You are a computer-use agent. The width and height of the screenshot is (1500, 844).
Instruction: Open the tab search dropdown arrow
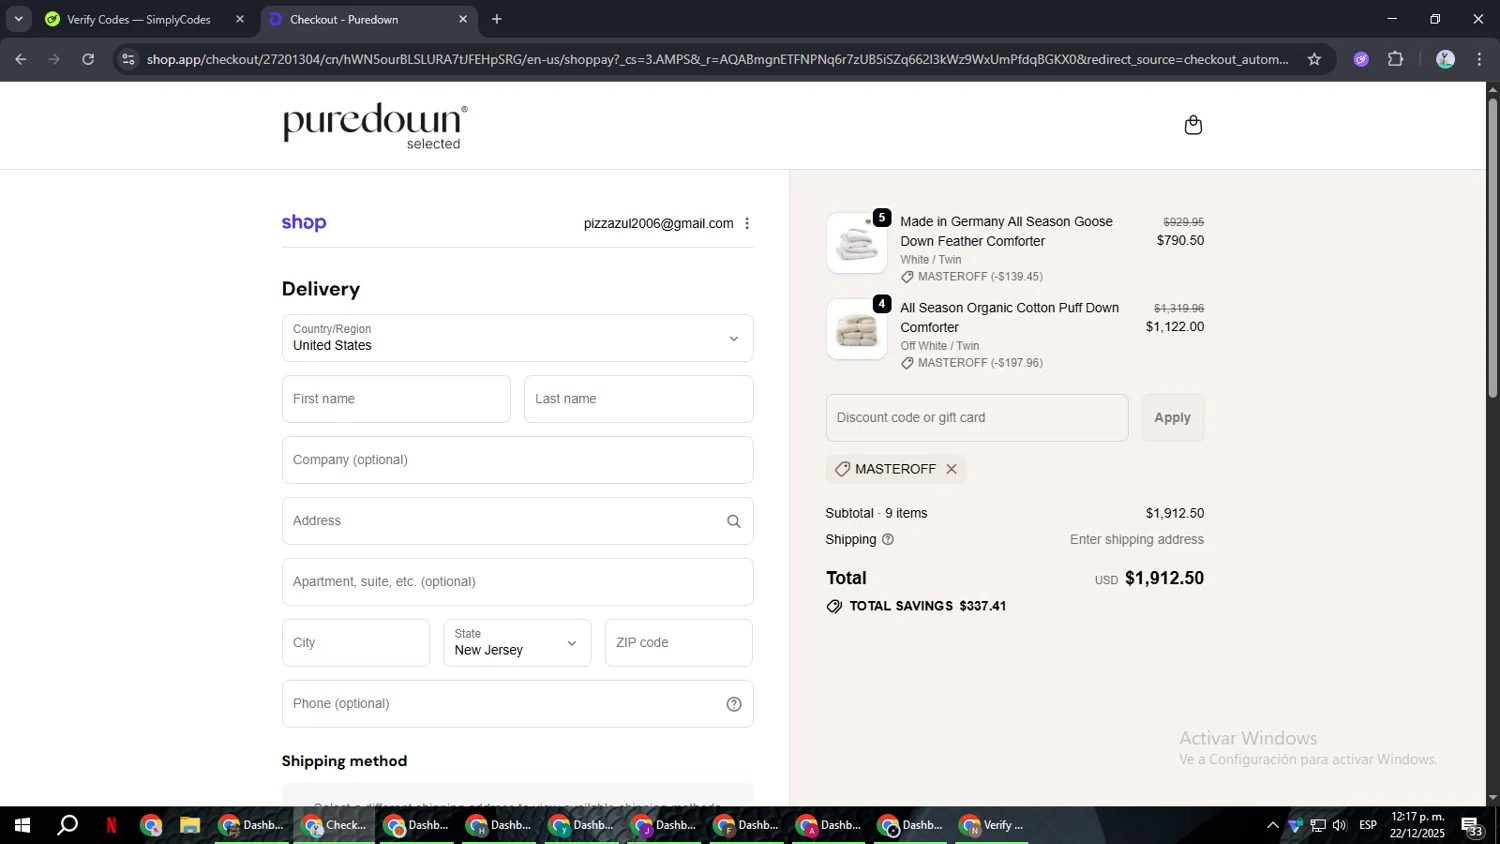(18, 19)
